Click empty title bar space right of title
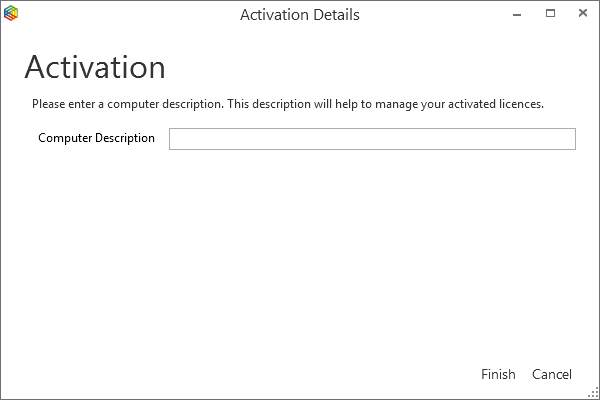This screenshot has width=600, height=400. [430, 15]
